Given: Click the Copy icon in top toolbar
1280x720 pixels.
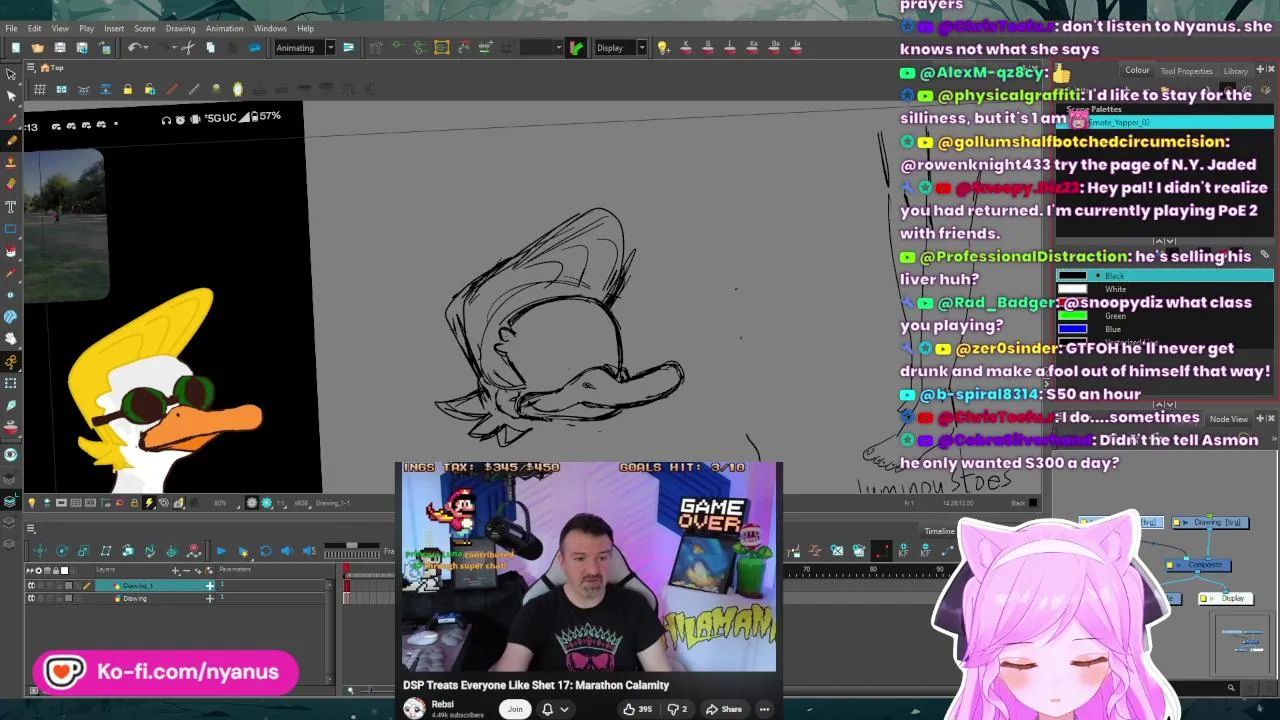Looking at the screenshot, I should (x=210, y=48).
